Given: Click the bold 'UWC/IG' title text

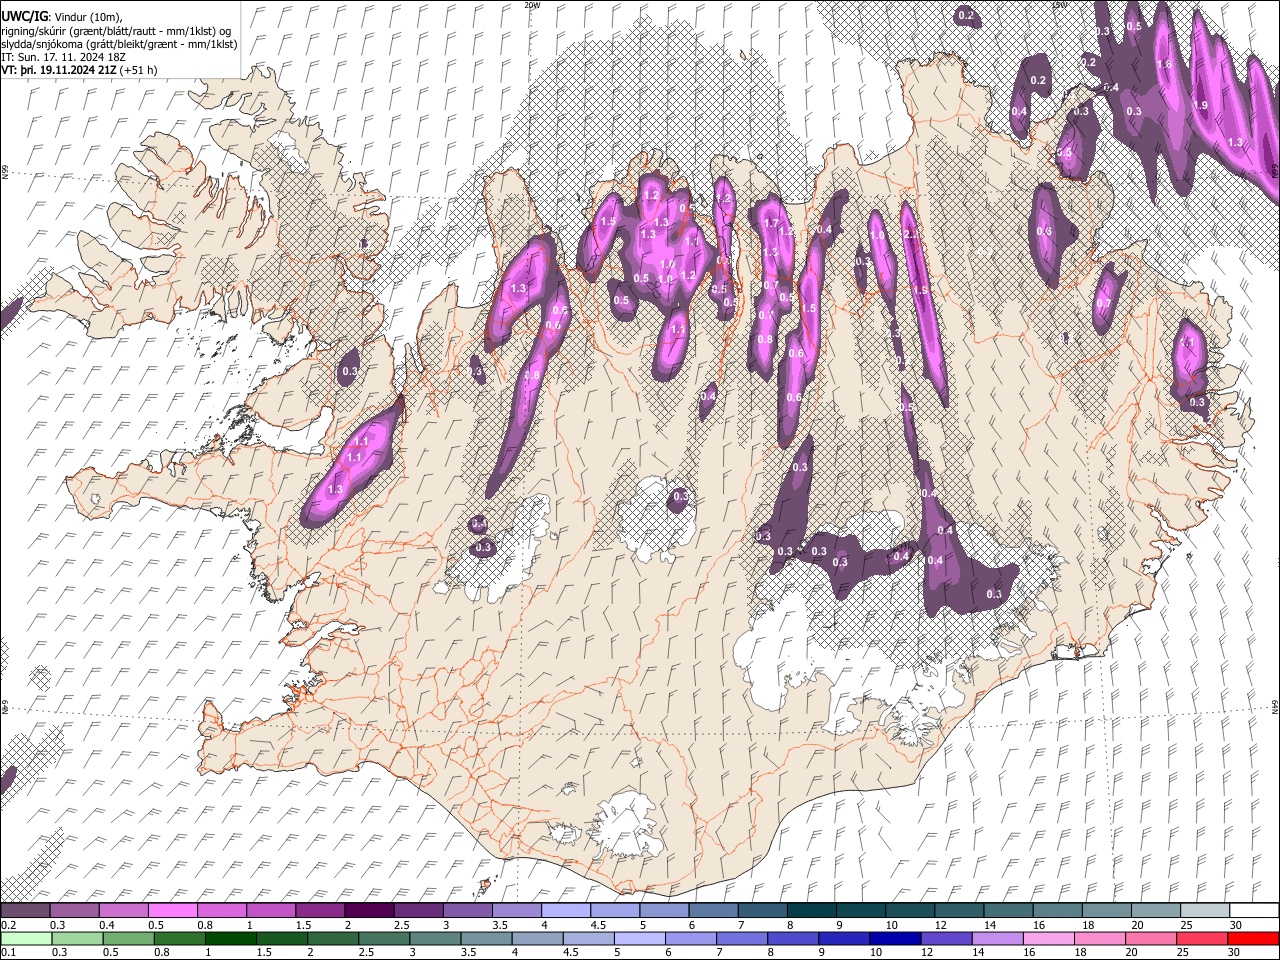Looking at the screenshot, I should click(x=23, y=17).
